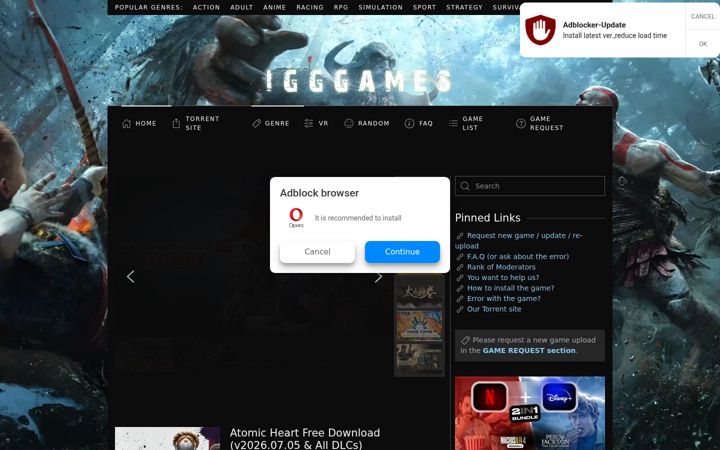720x450 pixels.
Task: Open the Netflix Disney+ 2in1 bundle ad
Action: coord(530,413)
